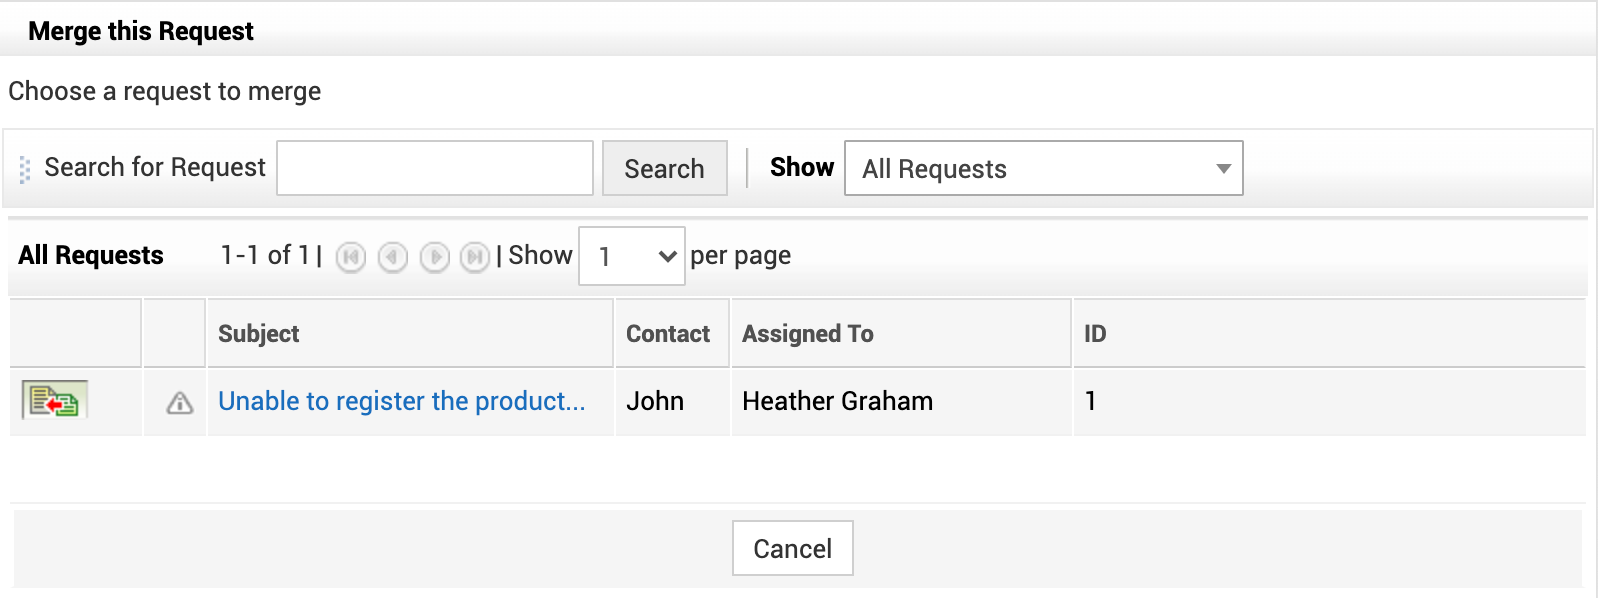Open the Unable to register the product request
The image size is (1598, 598).
pyautogui.click(x=401, y=401)
